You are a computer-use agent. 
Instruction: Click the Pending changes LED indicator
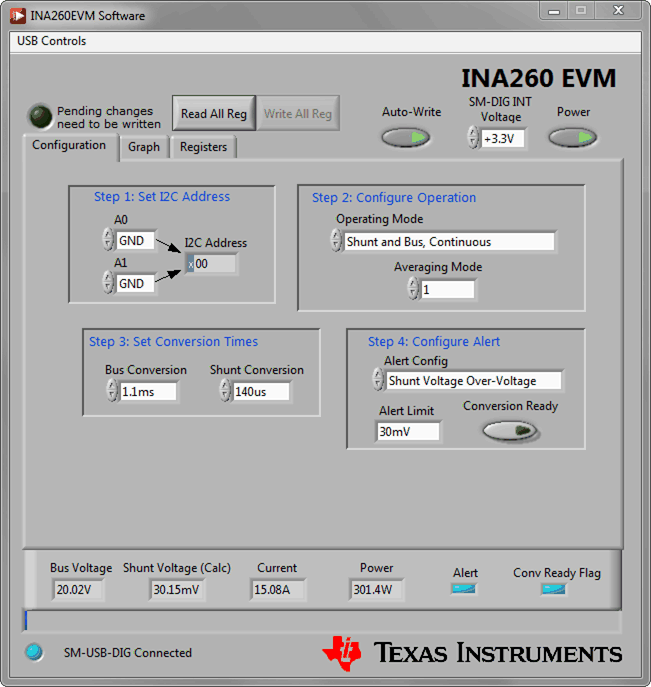[41, 117]
